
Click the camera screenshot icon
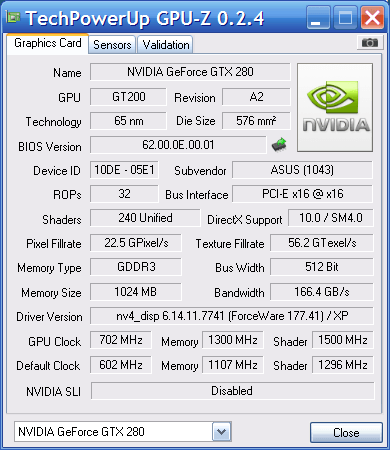tap(370, 43)
